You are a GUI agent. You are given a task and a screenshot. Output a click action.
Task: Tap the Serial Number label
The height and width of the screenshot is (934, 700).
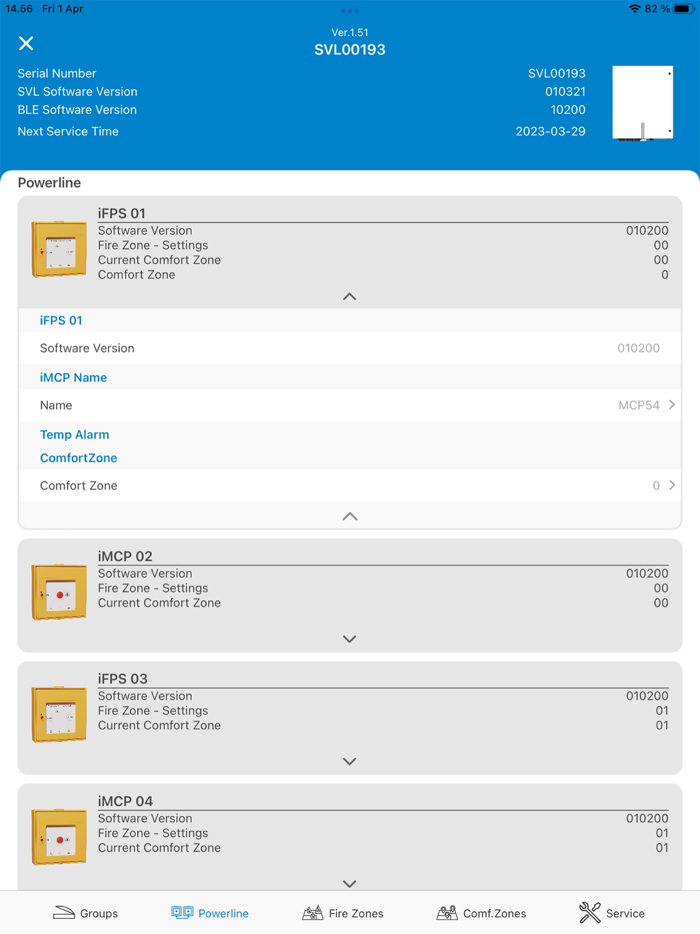tap(57, 73)
